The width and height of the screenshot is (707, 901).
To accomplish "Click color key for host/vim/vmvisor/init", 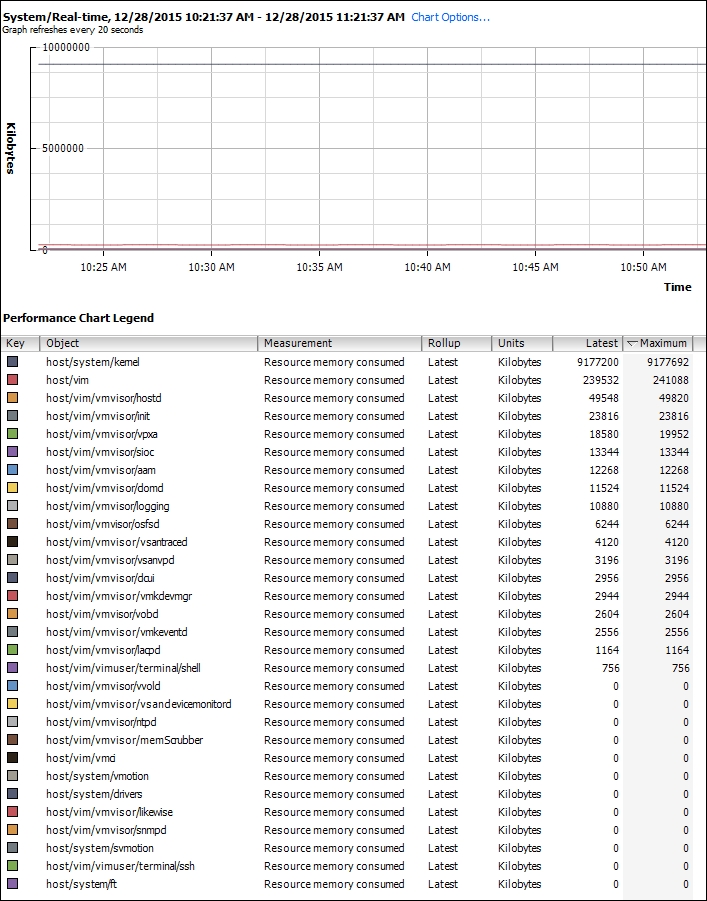I will click(12, 416).
